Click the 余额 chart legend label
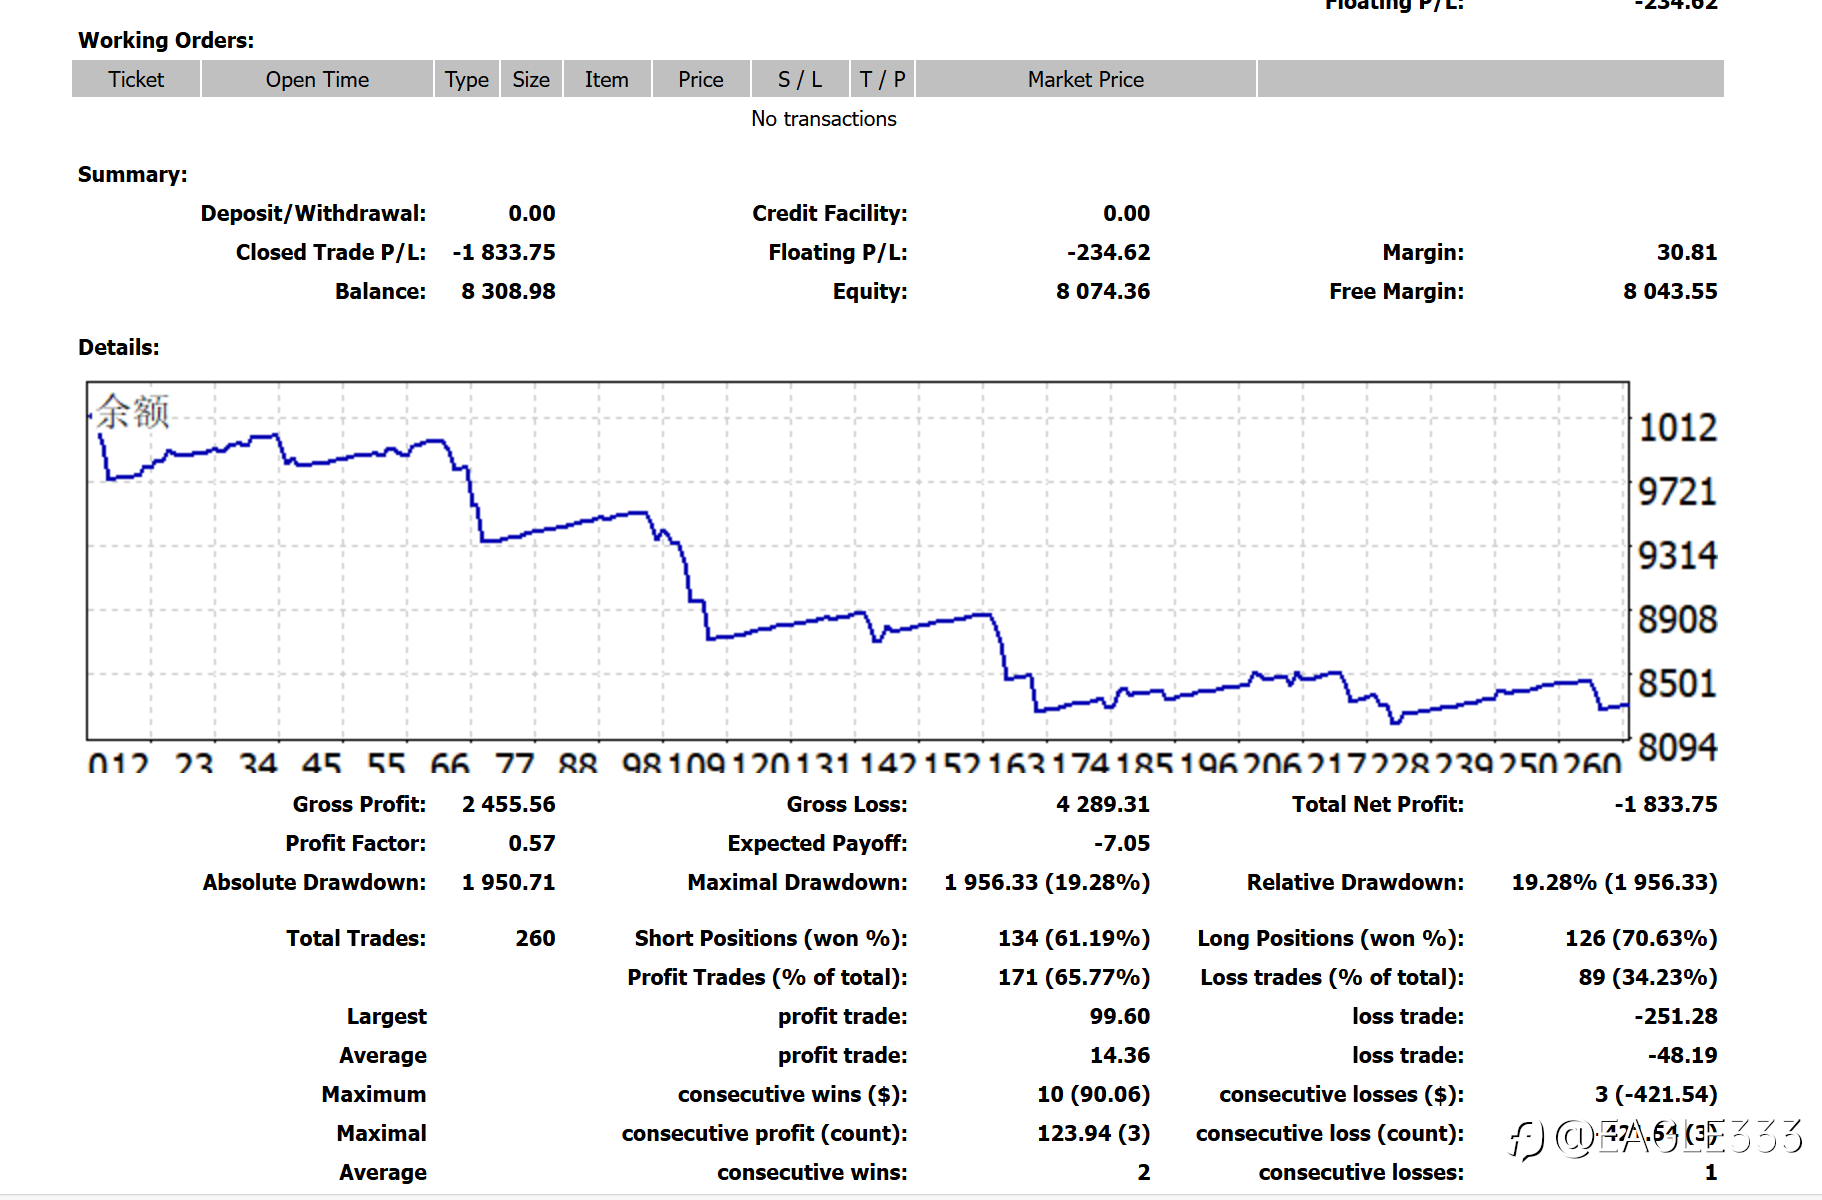1822x1200 pixels. coord(133,411)
